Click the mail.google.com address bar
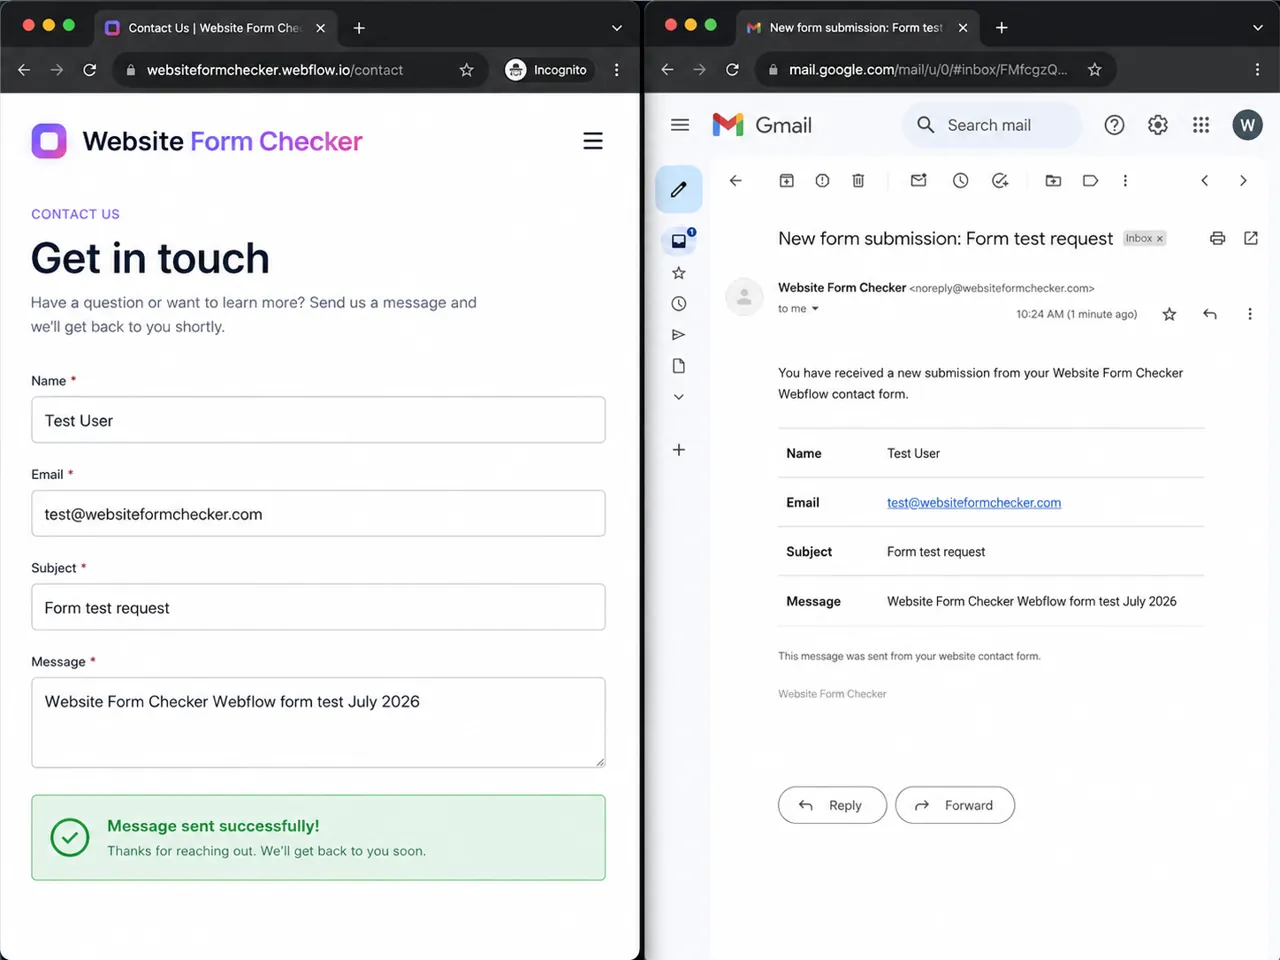 [x=926, y=70]
